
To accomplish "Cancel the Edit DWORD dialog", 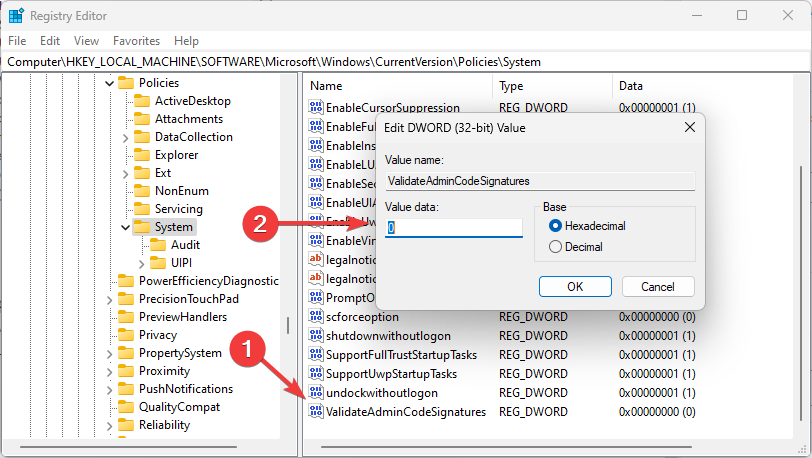I will point(658,287).
